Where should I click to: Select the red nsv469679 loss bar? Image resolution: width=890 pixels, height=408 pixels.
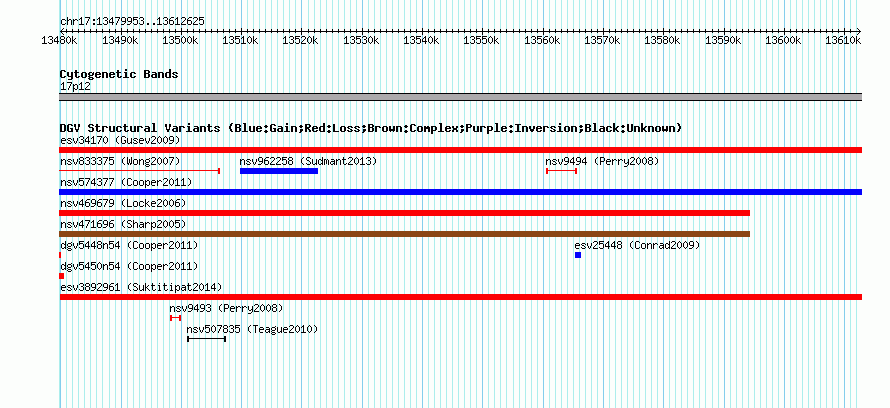(405, 213)
